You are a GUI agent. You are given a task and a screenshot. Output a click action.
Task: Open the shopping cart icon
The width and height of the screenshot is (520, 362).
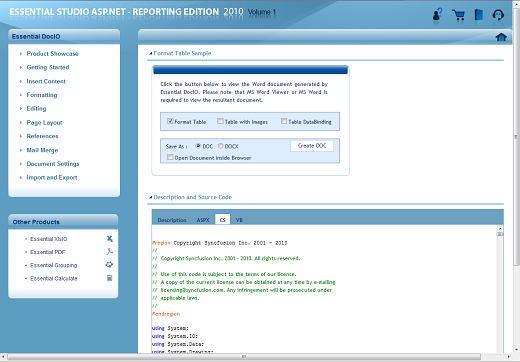point(459,15)
